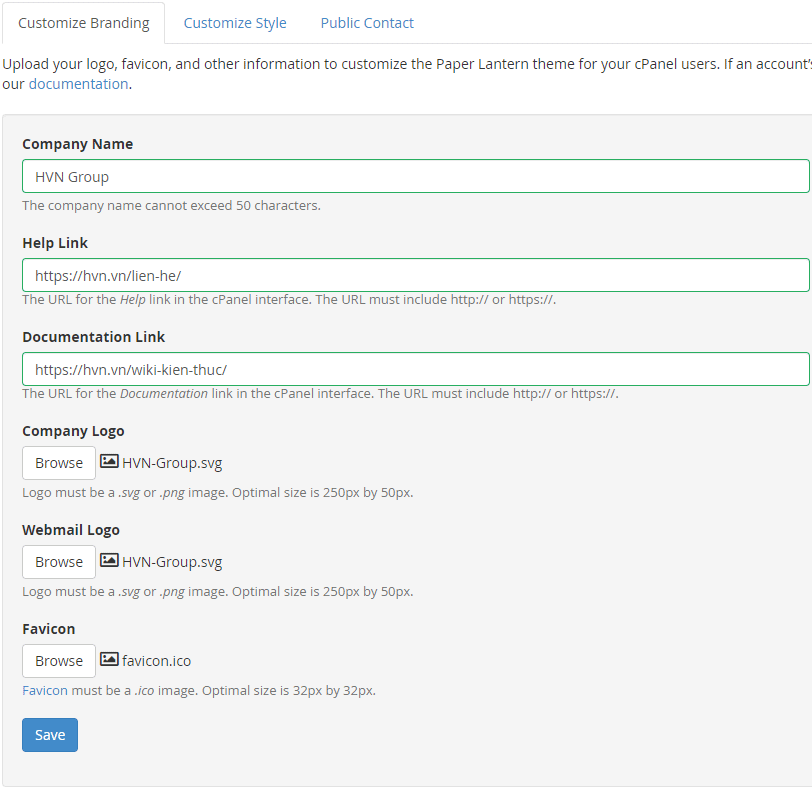Image resolution: width=812 pixels, height=790 pixels.
Task: Click the bold Company Name label
Action: point(77,144)
